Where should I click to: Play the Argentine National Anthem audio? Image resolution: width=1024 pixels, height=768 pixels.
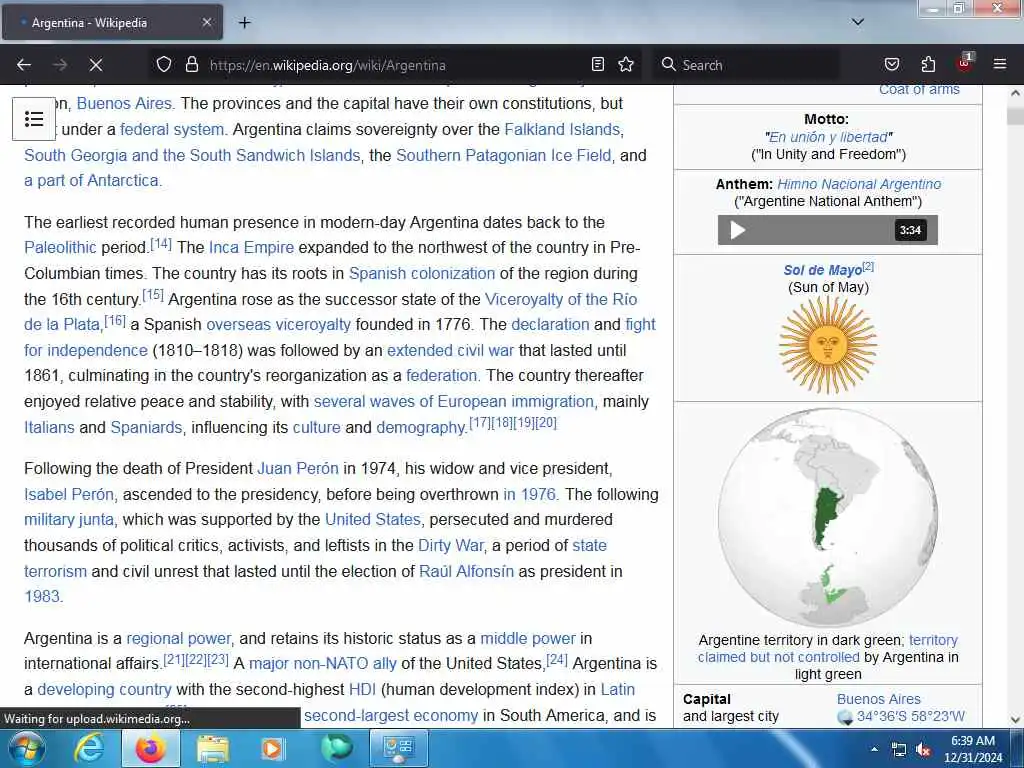(x=737, y=230)
